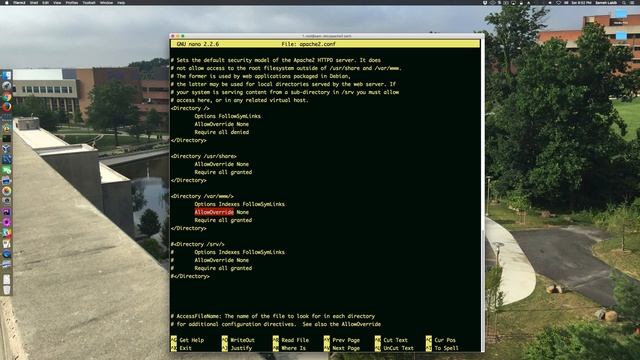Launch Firefox from the Dock
The width and height of the screenshot is (640, 360).
pos(7,107)
